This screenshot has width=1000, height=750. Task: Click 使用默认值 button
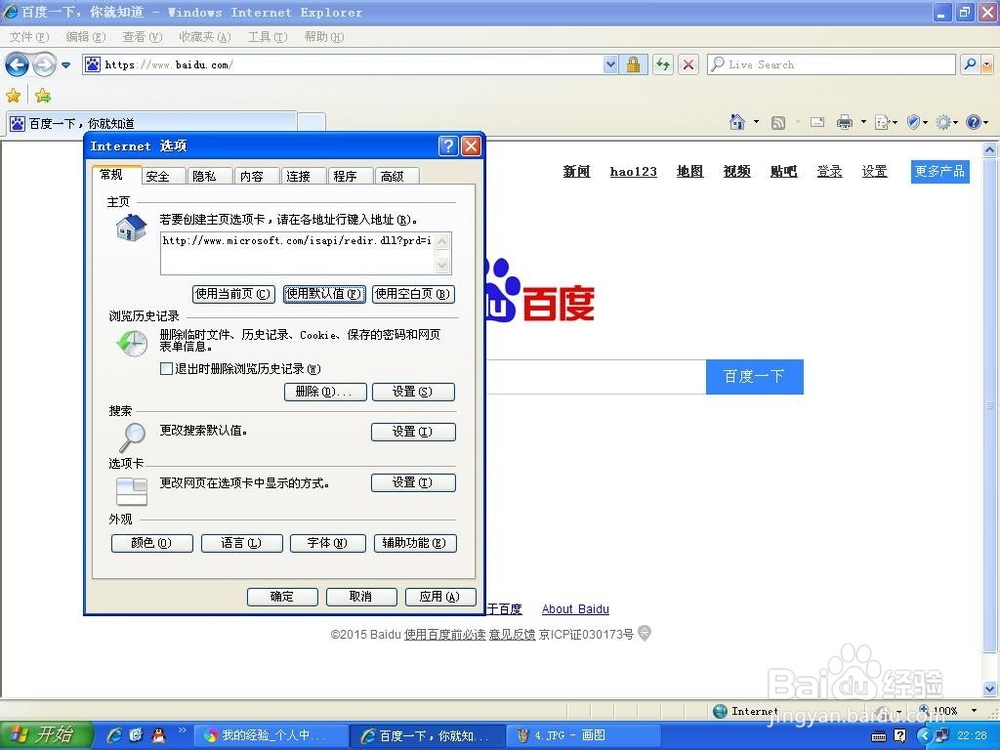324,294
